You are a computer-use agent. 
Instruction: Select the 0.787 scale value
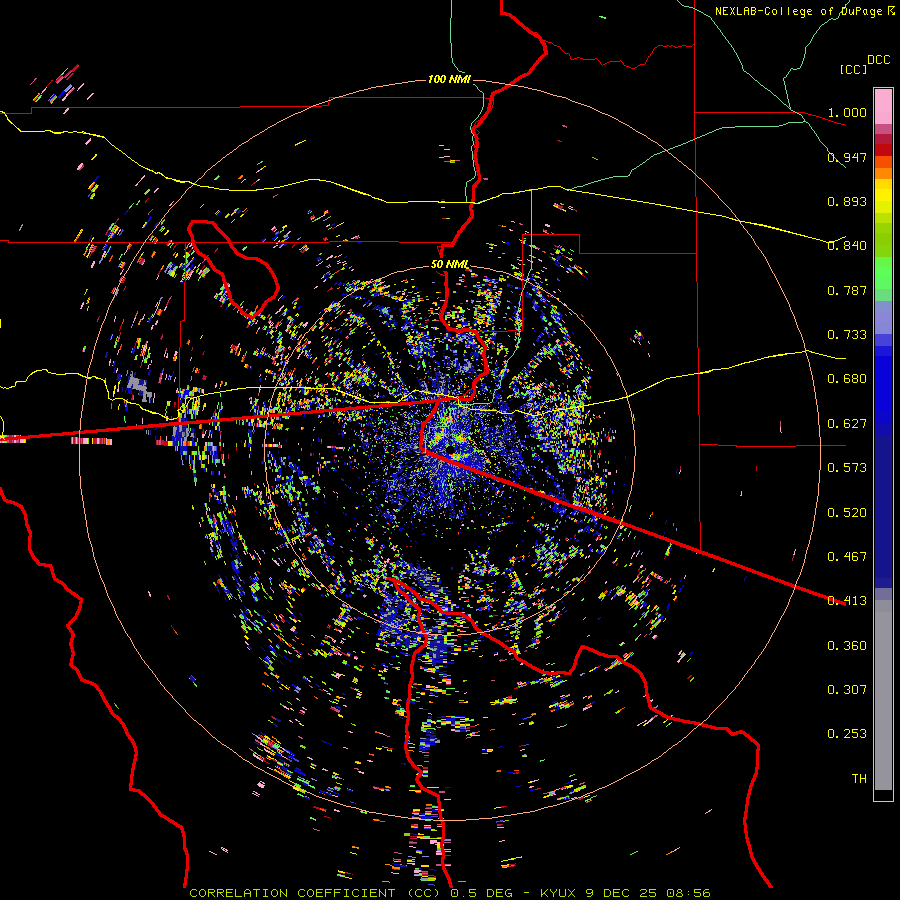847,290
